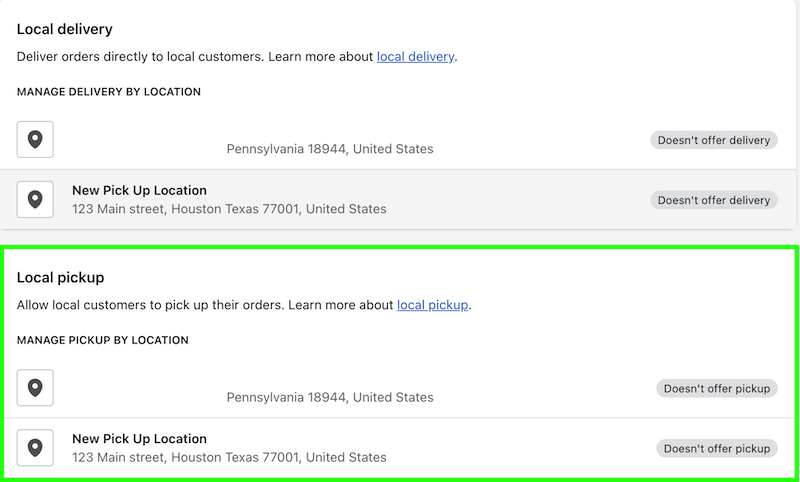The image size is (800, 482).
Task: Open the "local pickup" help link
Action: pyautogui.click(x=432, y=305)
